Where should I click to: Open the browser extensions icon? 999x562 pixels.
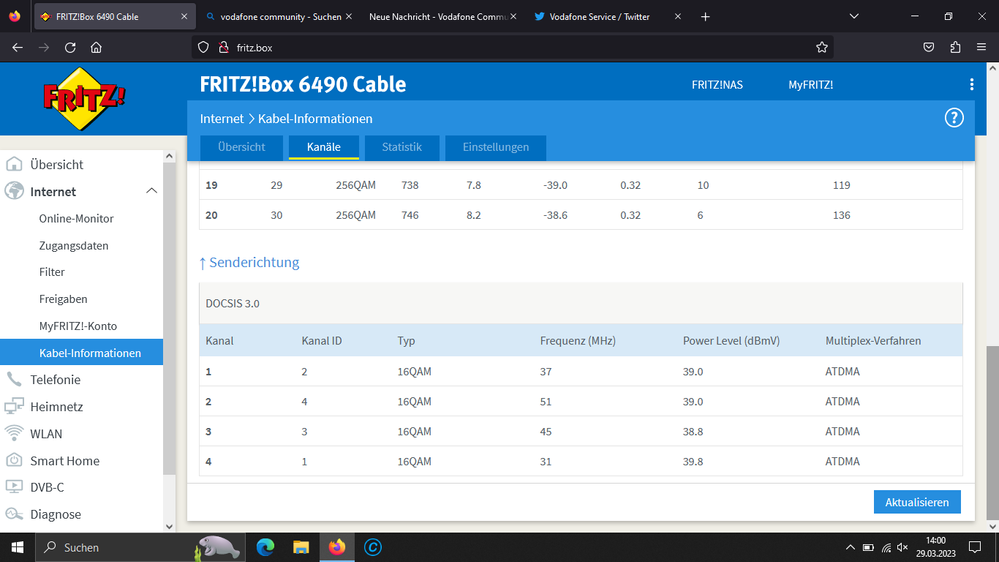click(955, 48)
